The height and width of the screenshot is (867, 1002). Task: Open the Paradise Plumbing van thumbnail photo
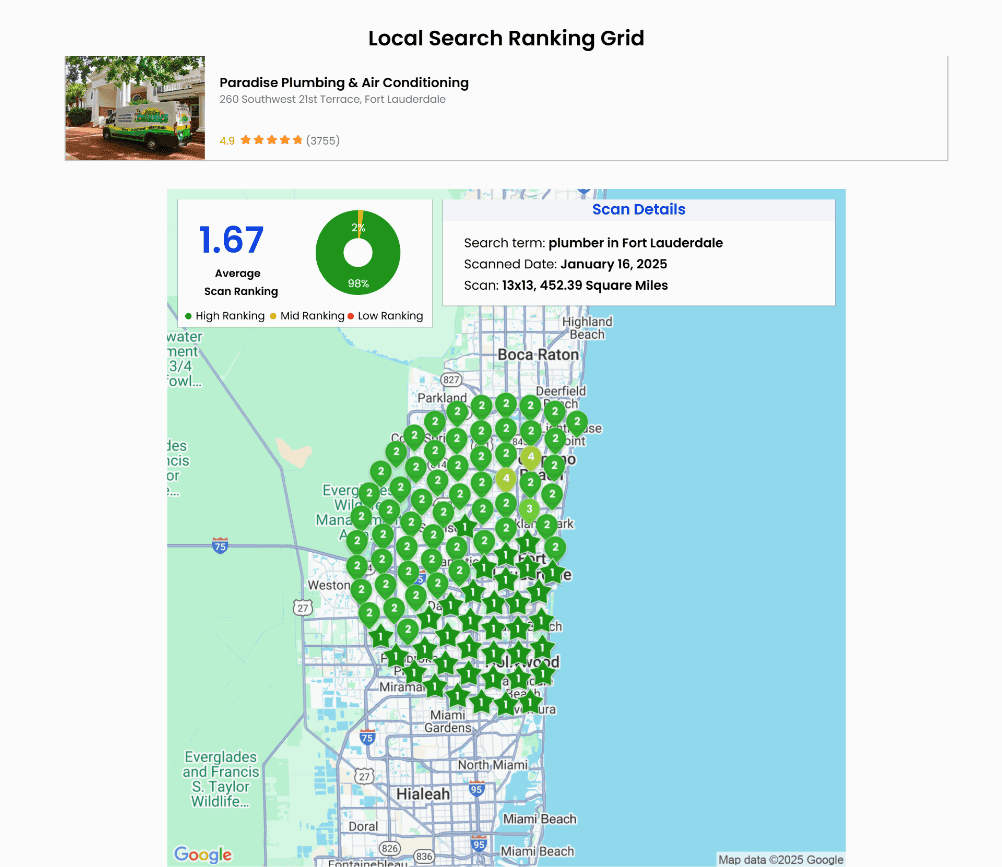click(135, 108)
